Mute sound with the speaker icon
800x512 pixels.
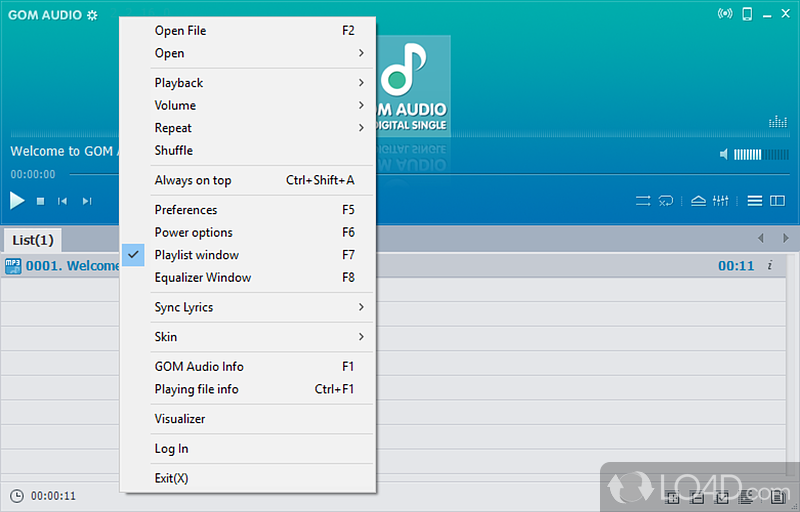click(723, 154)
